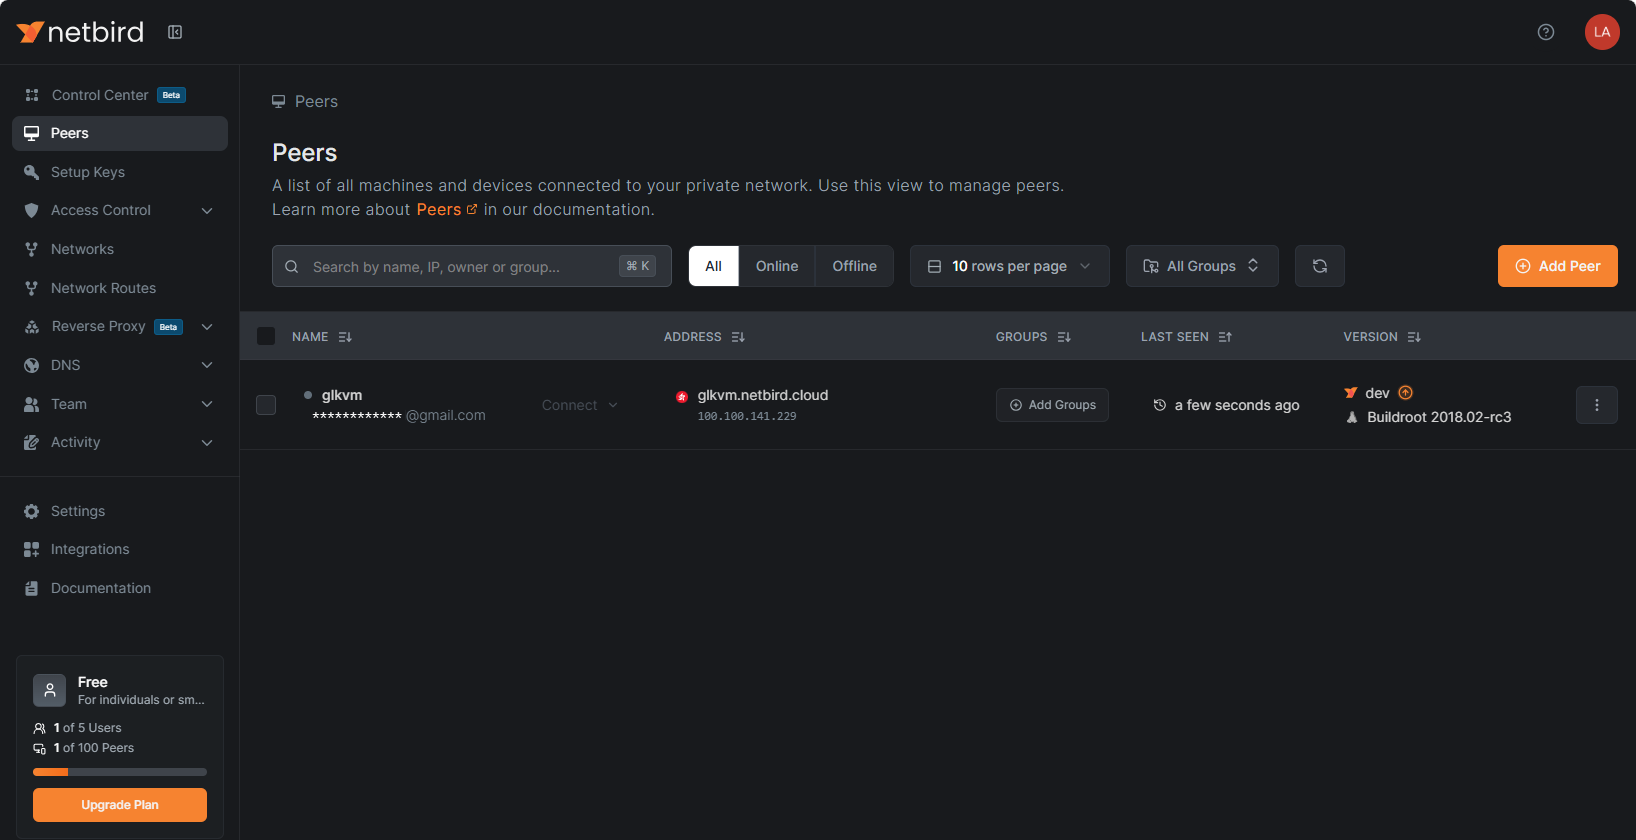Click the DNS globe icon
1636x840 pixels.
[x=32, y=365]
